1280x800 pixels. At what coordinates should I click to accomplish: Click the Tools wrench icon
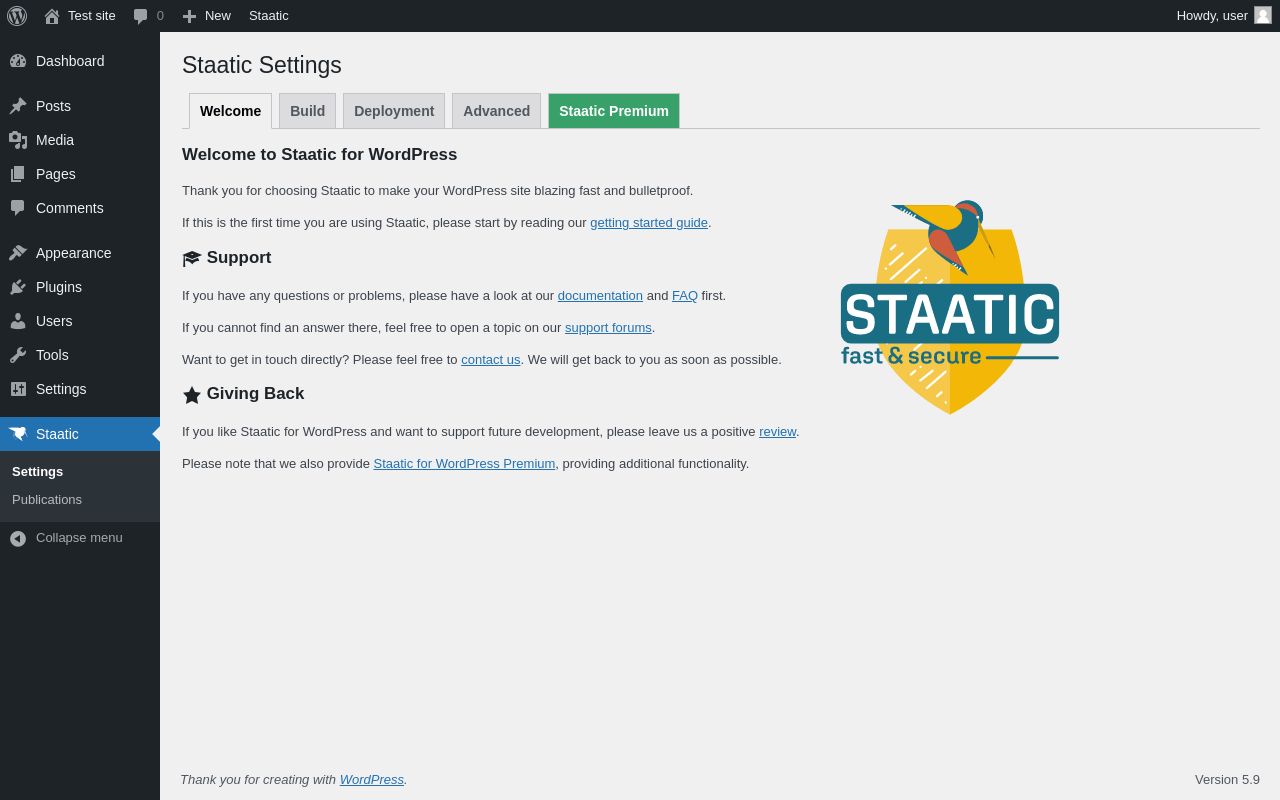[x=18, y=355]
